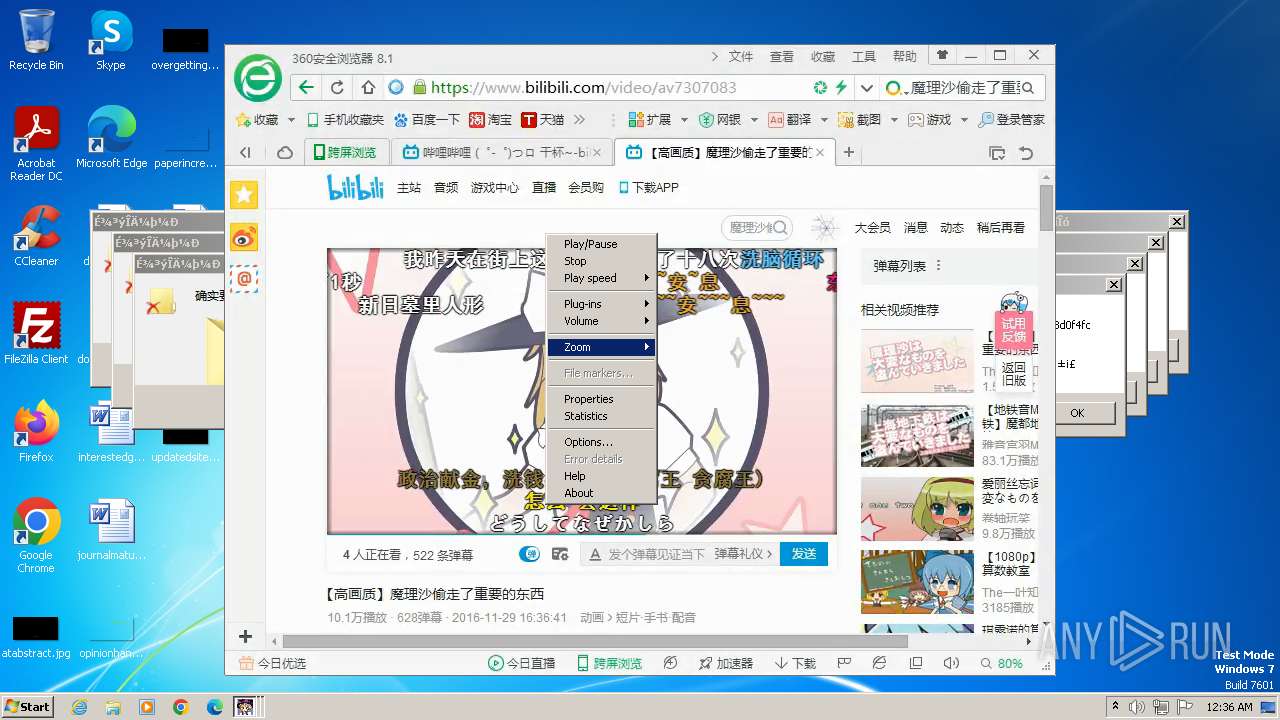Click the 发送 send button
This screenshot has width=1280, height=720.
804,554
